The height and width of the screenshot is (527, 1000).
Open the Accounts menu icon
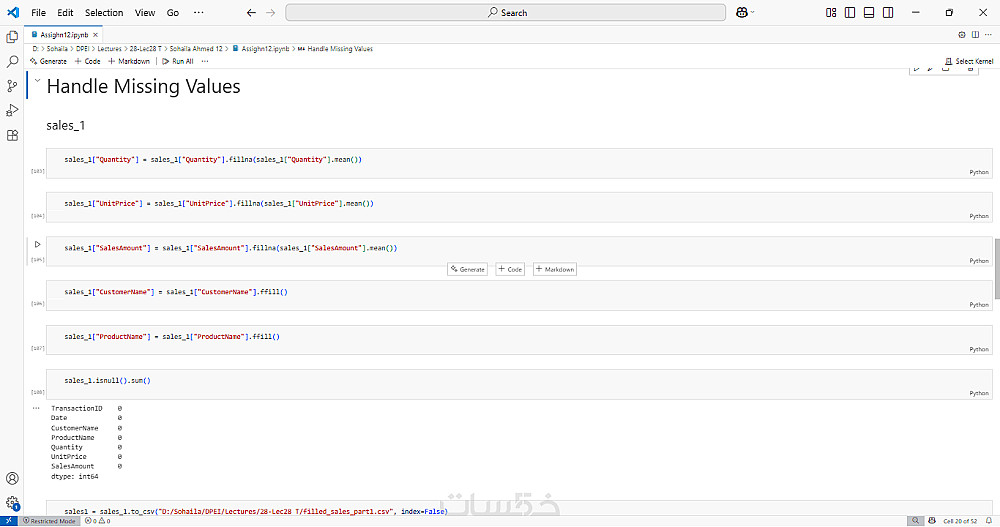pyautogui.click(x=12, y=479)
